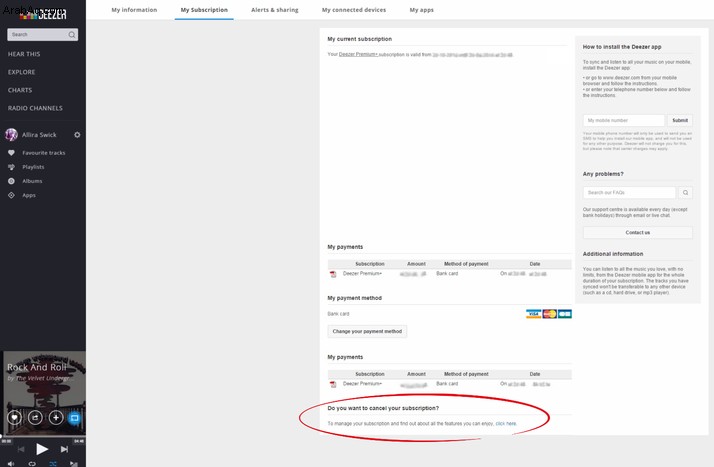Screen dimensions: 714x467
Task: Open the Deezer Premium+ subscription link
Action: [x=358, y=54]
